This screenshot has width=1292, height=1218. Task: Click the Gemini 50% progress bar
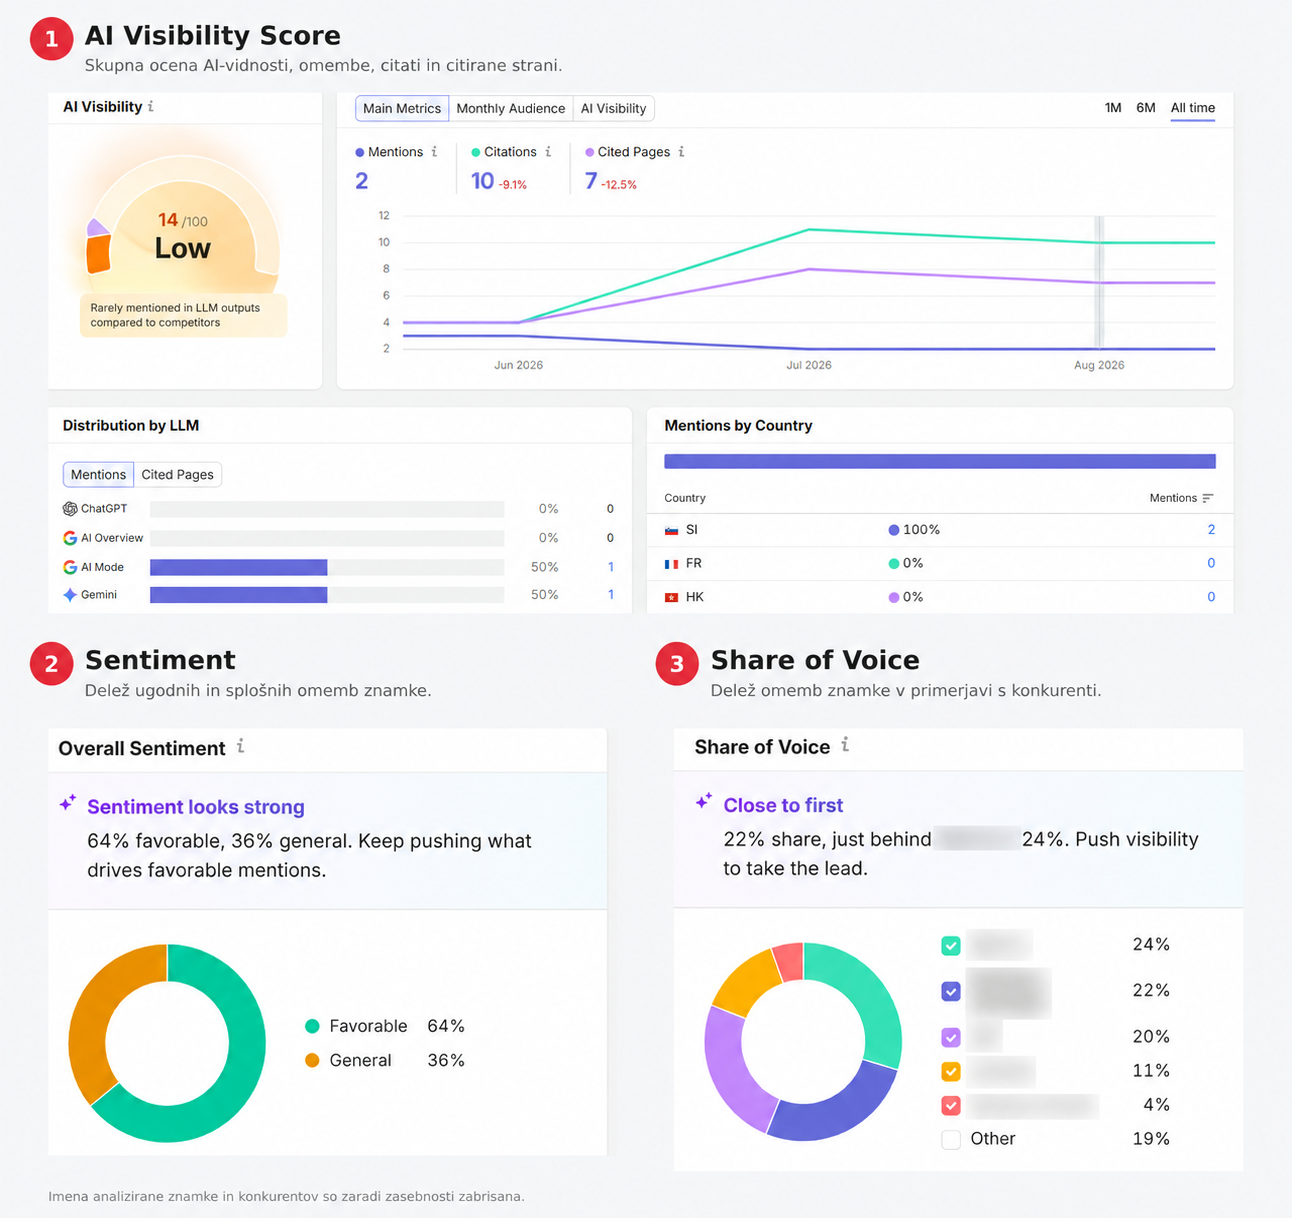click(327, 595)
